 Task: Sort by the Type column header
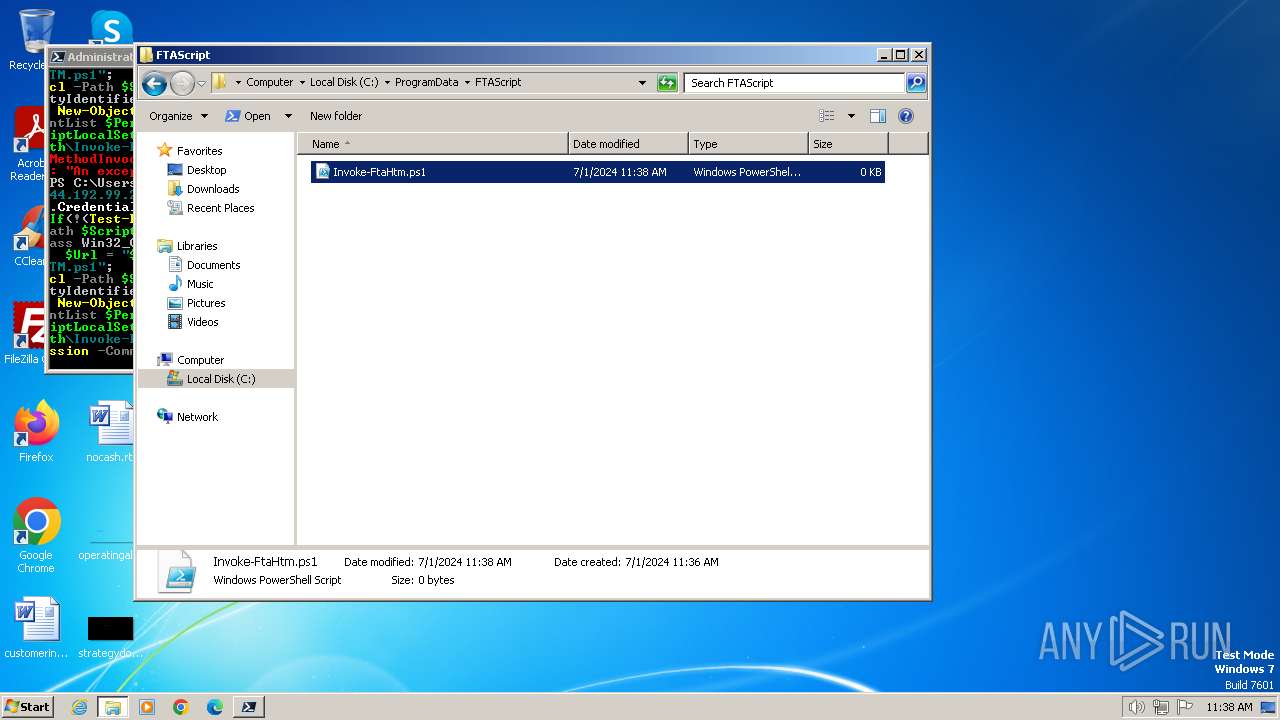[748, 144]
